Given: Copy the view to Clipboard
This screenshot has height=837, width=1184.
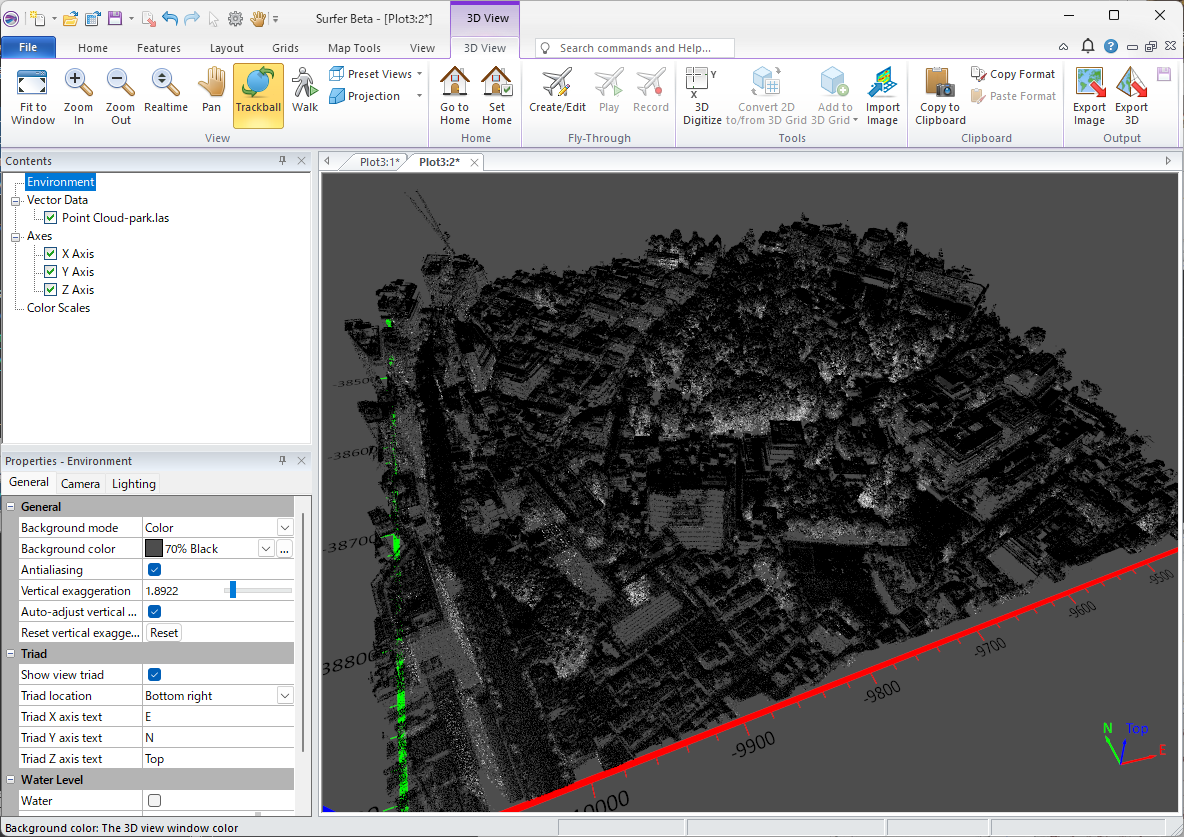Looking at the screenshot, I should coord(939,95).
